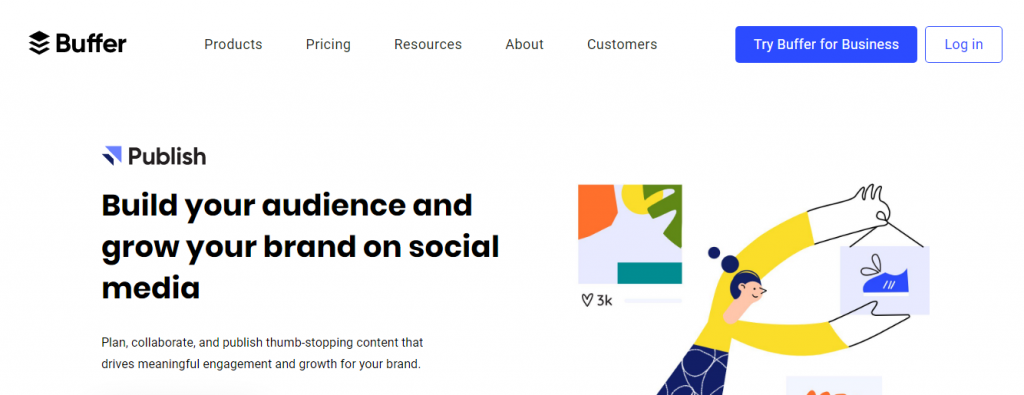Click the blue Publish product icon
The width and height of the screenshot is (1024, 395).
coord(112,155)
